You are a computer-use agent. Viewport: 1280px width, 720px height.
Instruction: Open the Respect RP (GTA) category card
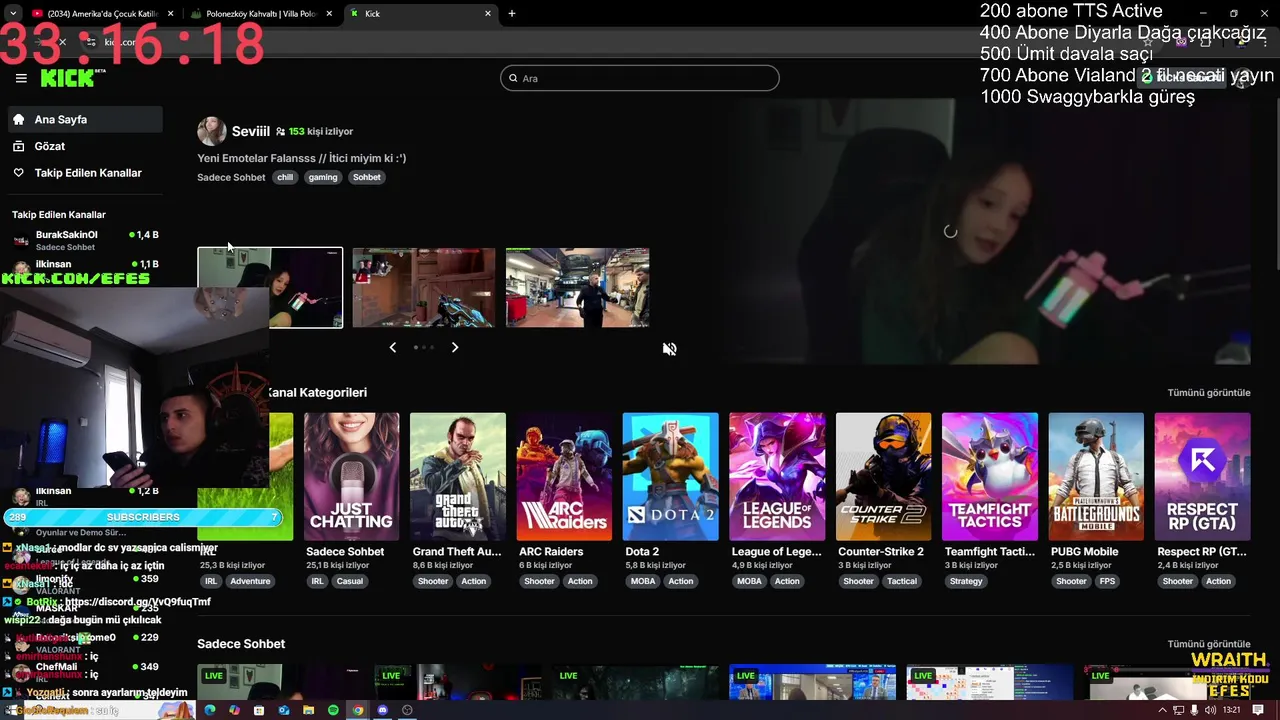(x=1202, y=476)
